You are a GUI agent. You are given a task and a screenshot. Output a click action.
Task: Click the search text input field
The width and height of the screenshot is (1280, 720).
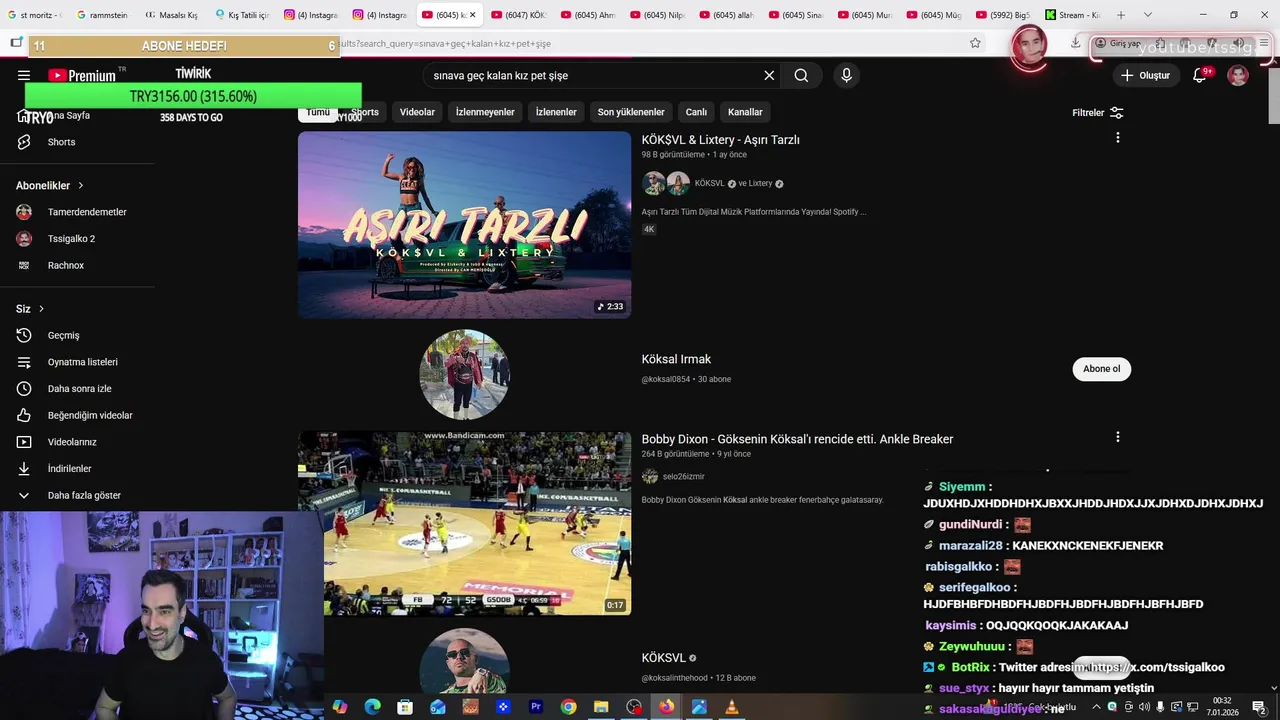[590, 75]
